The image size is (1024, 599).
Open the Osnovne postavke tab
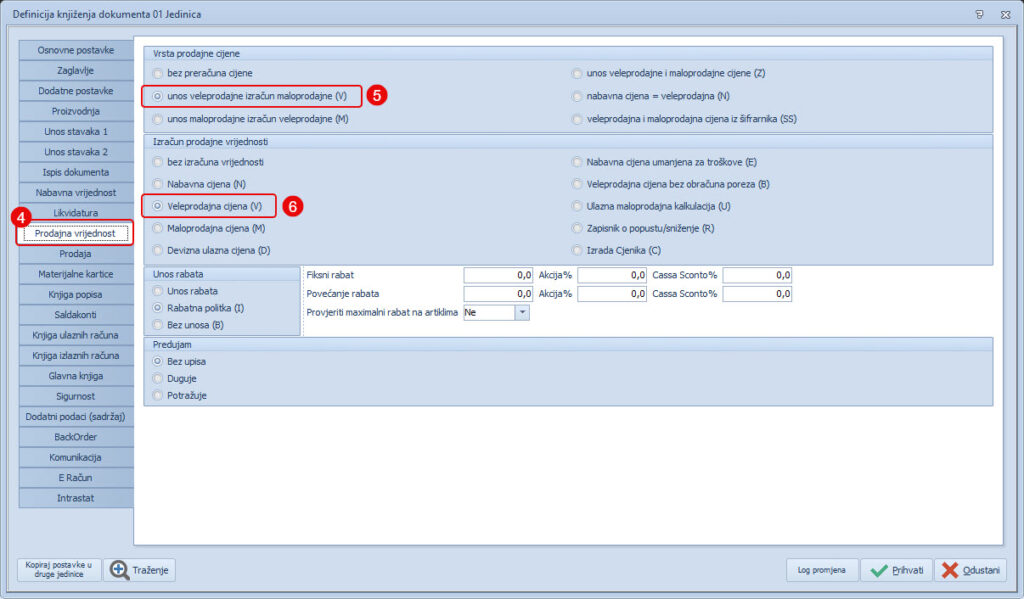click(76, 50)
